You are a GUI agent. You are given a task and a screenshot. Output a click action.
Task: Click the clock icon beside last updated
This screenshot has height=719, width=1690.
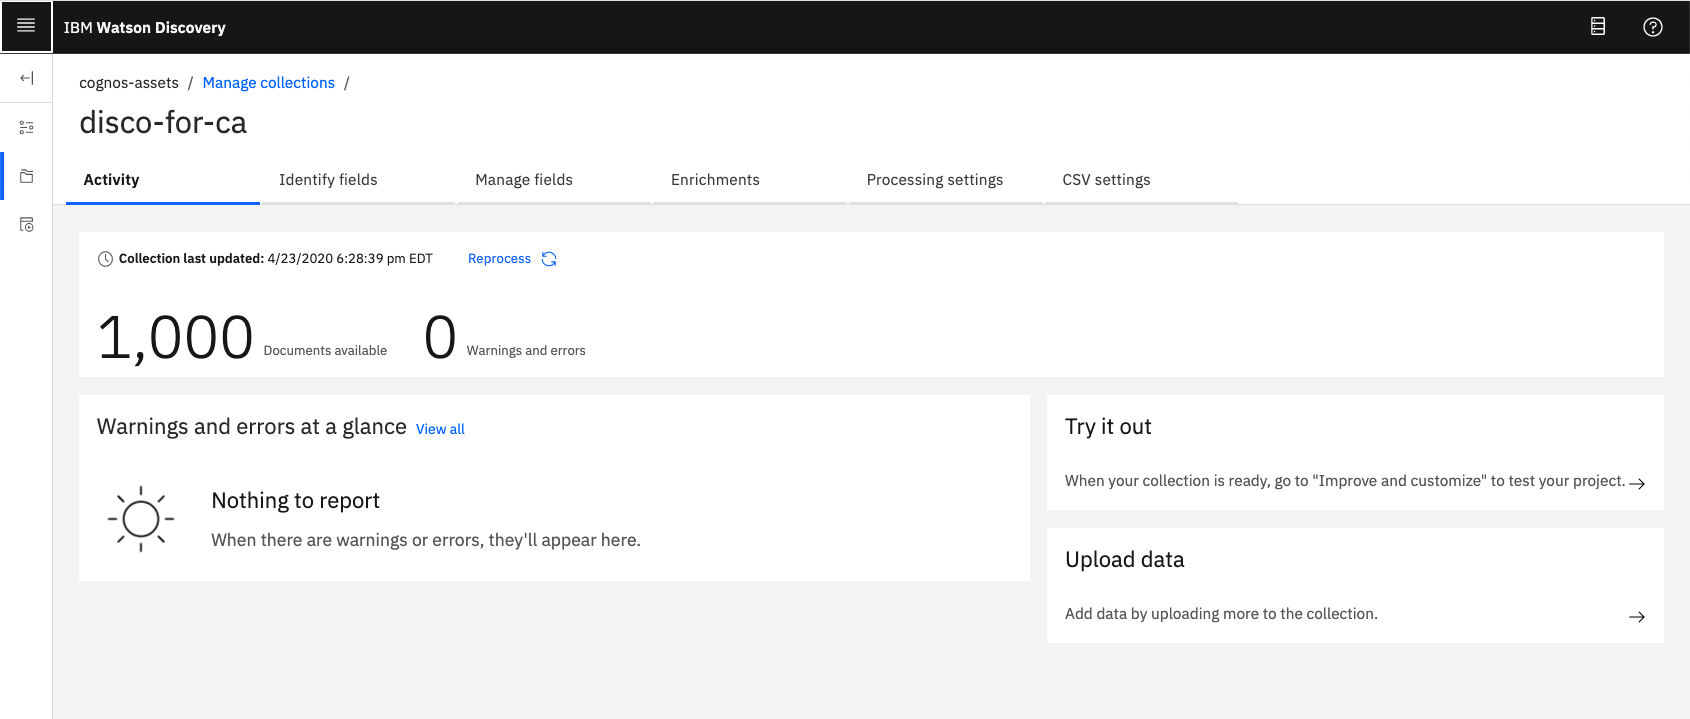pyautogui.click(x=105, y=259)
